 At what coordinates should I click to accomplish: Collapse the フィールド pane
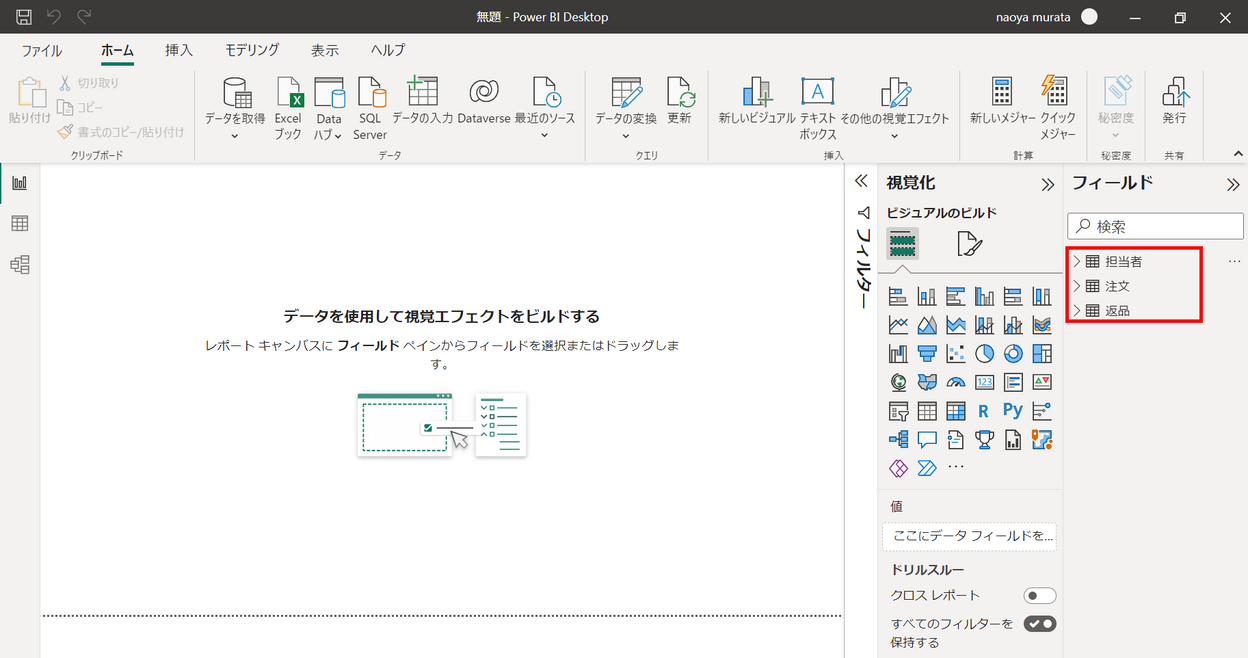1233,184
